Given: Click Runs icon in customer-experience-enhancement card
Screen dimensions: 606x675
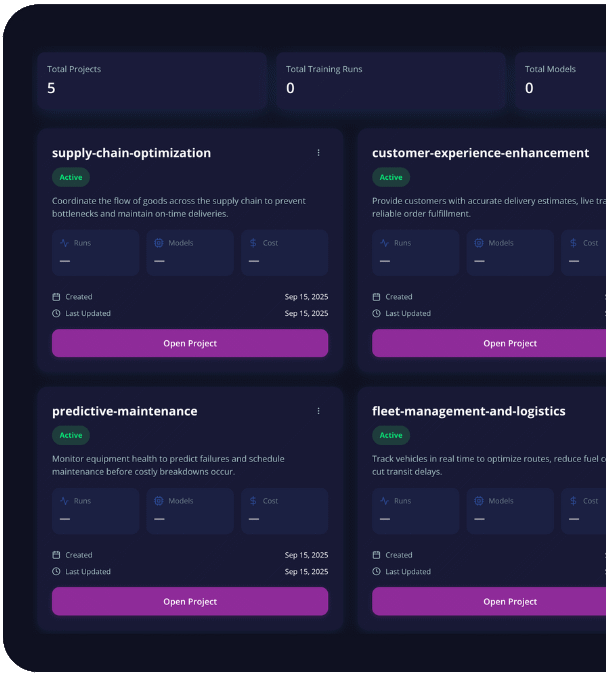Looking at the screenshot, I should tap(384, 243).
